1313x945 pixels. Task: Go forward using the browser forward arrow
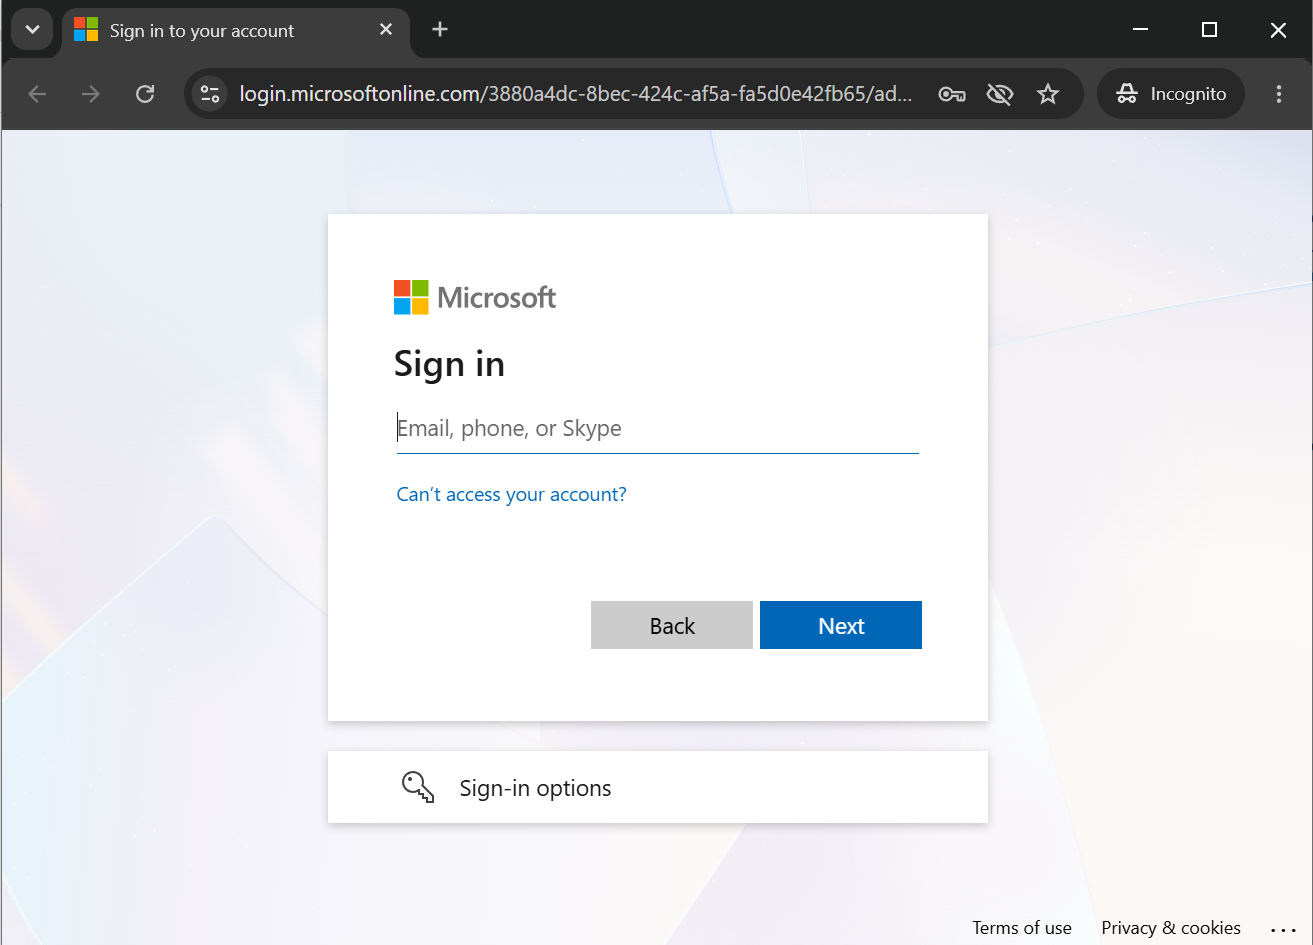pos(91,94)
